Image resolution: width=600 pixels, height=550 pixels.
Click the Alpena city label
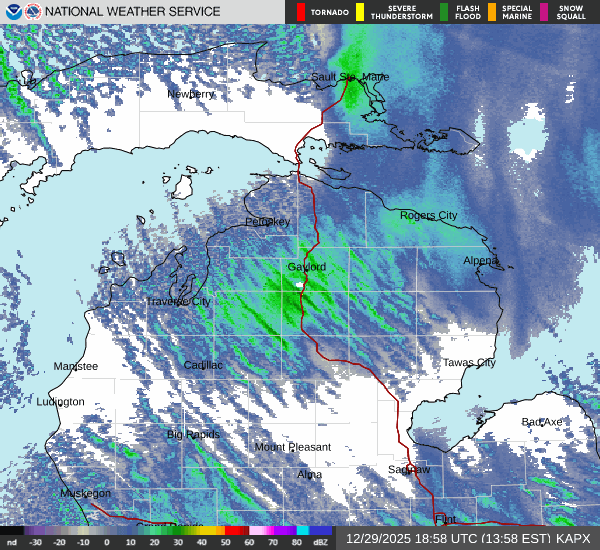[480, 260]
